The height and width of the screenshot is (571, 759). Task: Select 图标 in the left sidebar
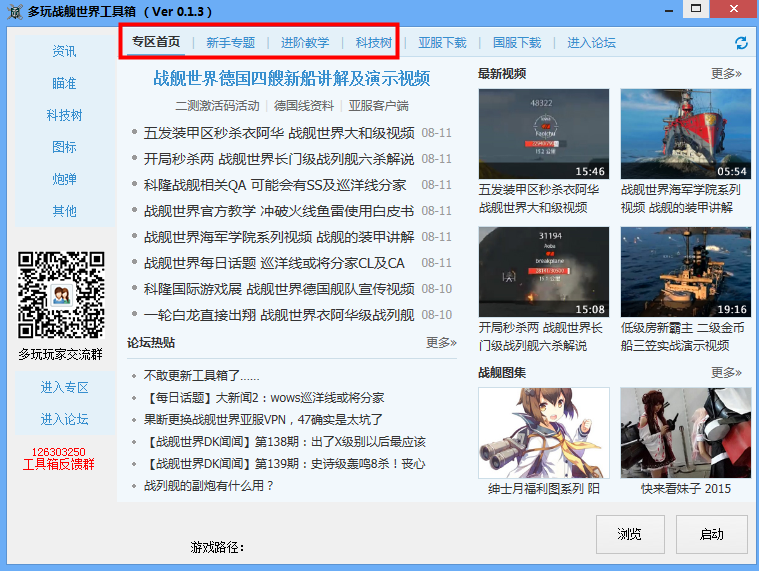point(64,147)
